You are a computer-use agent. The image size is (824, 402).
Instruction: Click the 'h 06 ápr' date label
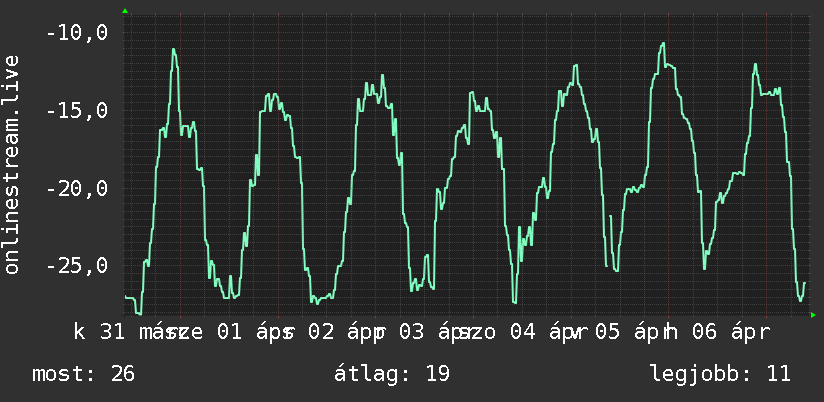[716, 333]
